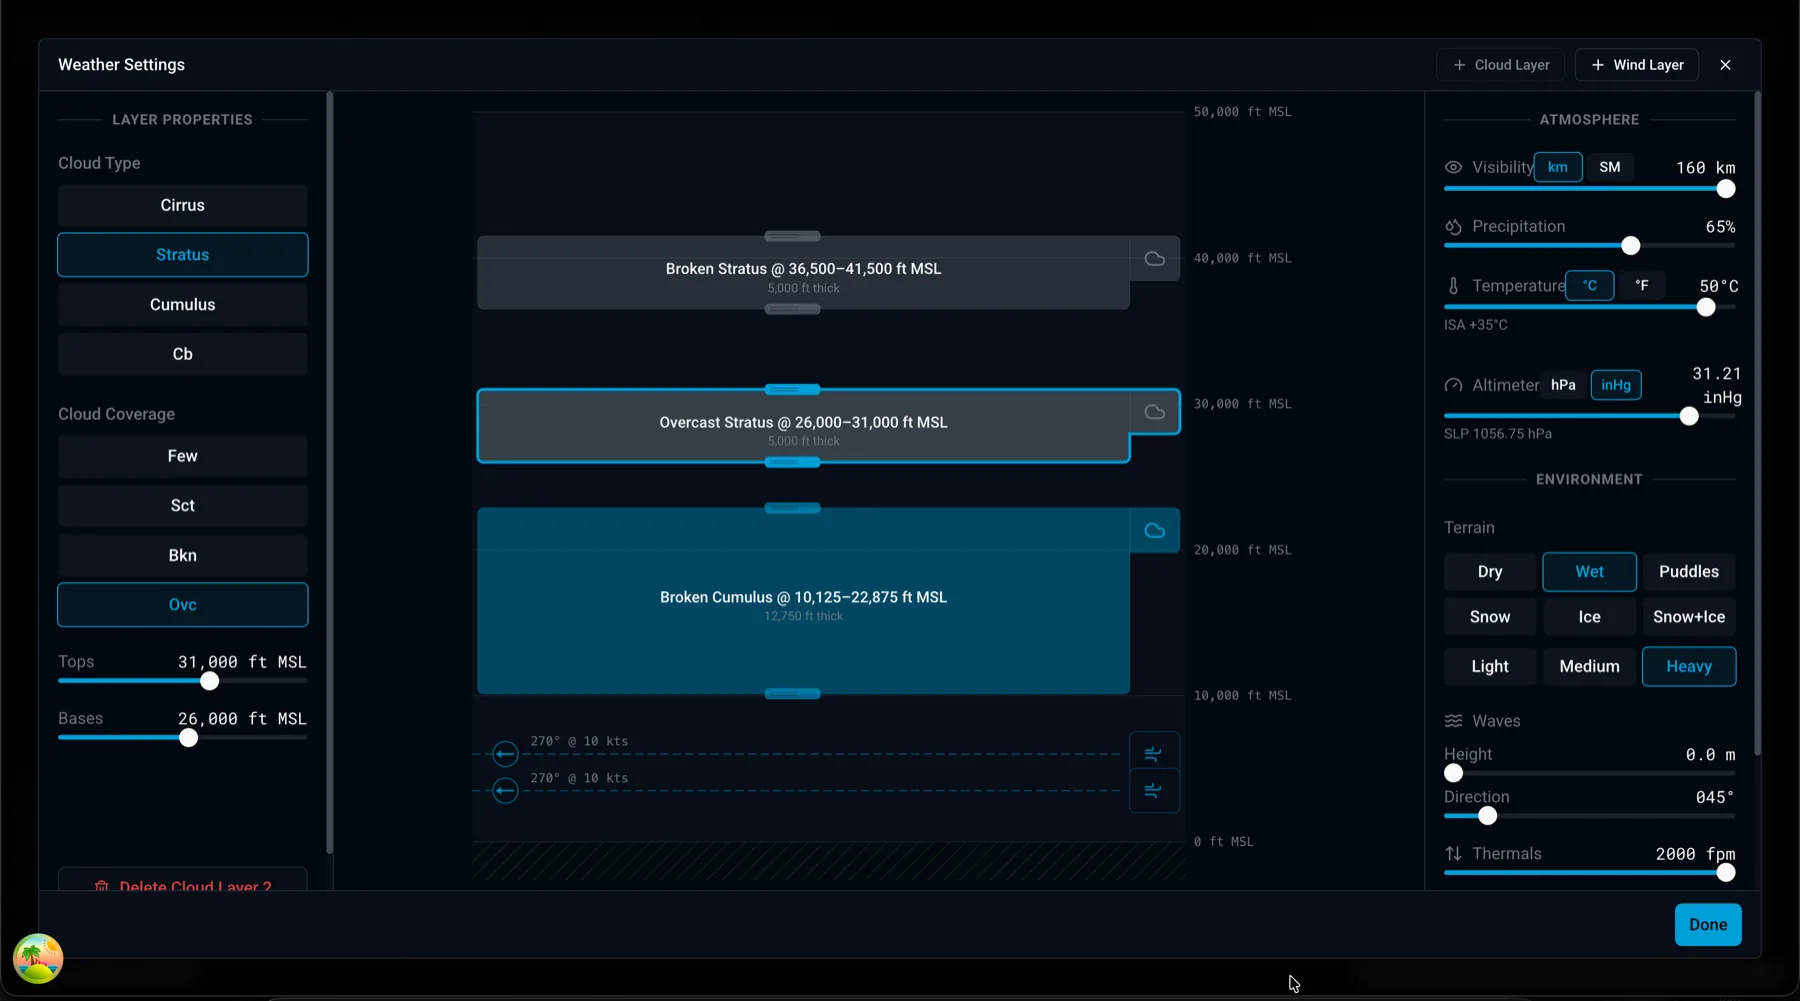Image resolution: width=1800 pixels, height=1001 pixels.
Task: Set cloud coverage to Few
Action: tap(183, 456)
